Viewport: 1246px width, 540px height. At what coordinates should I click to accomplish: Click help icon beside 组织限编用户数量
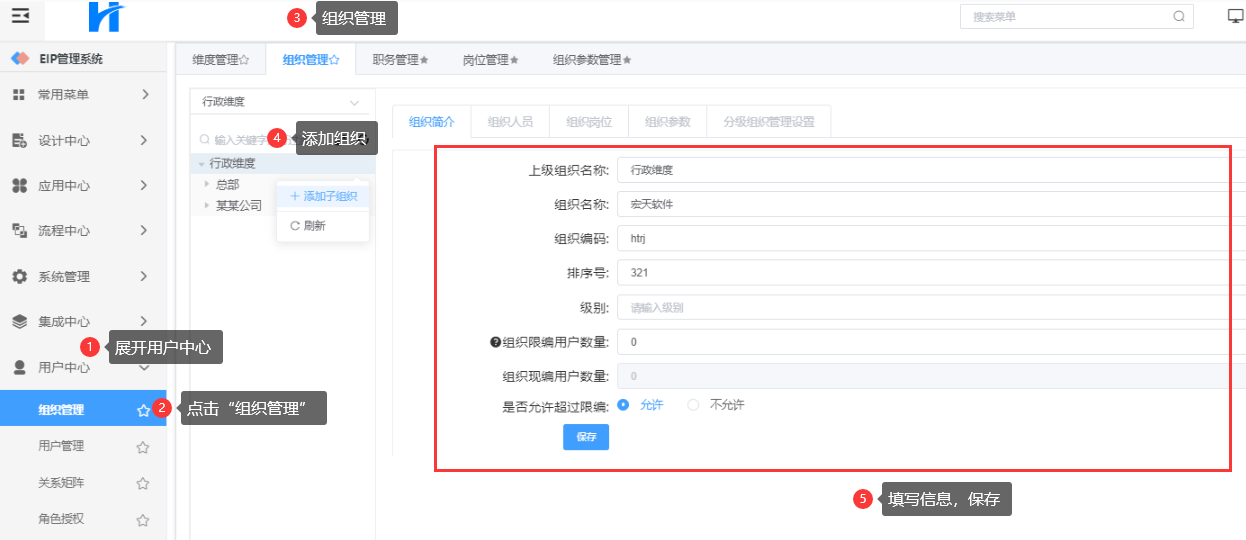point(495,342)
